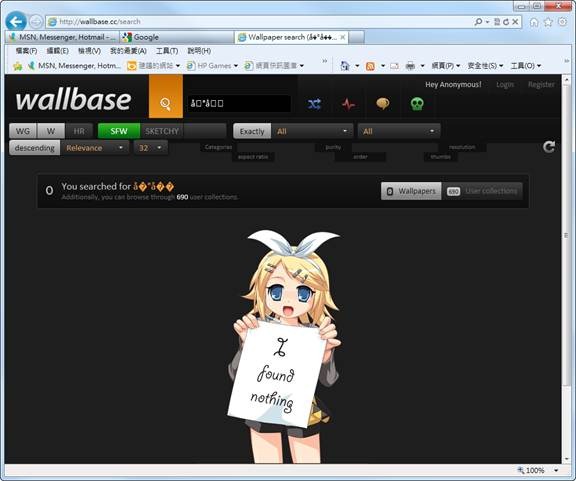Toggle the SFW purity filter
The image size is (576, 481).
pyautogui.click(x=119, y=131)
